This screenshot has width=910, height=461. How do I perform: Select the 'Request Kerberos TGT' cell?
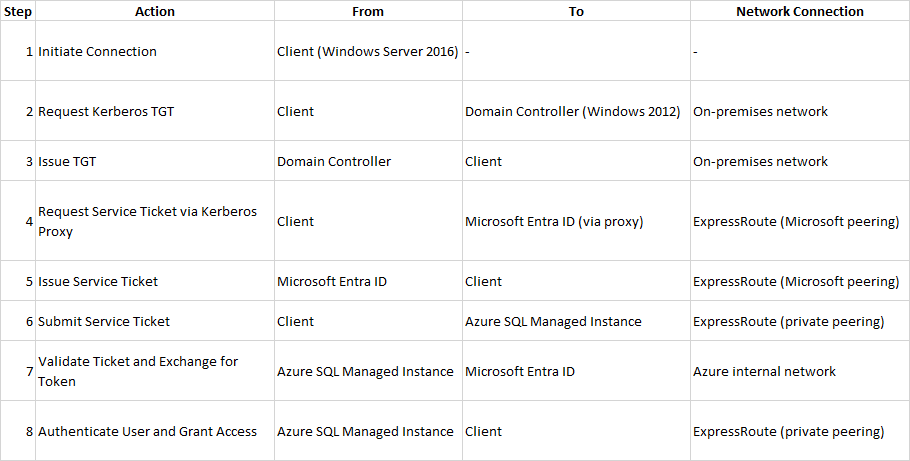click(154, 111)
